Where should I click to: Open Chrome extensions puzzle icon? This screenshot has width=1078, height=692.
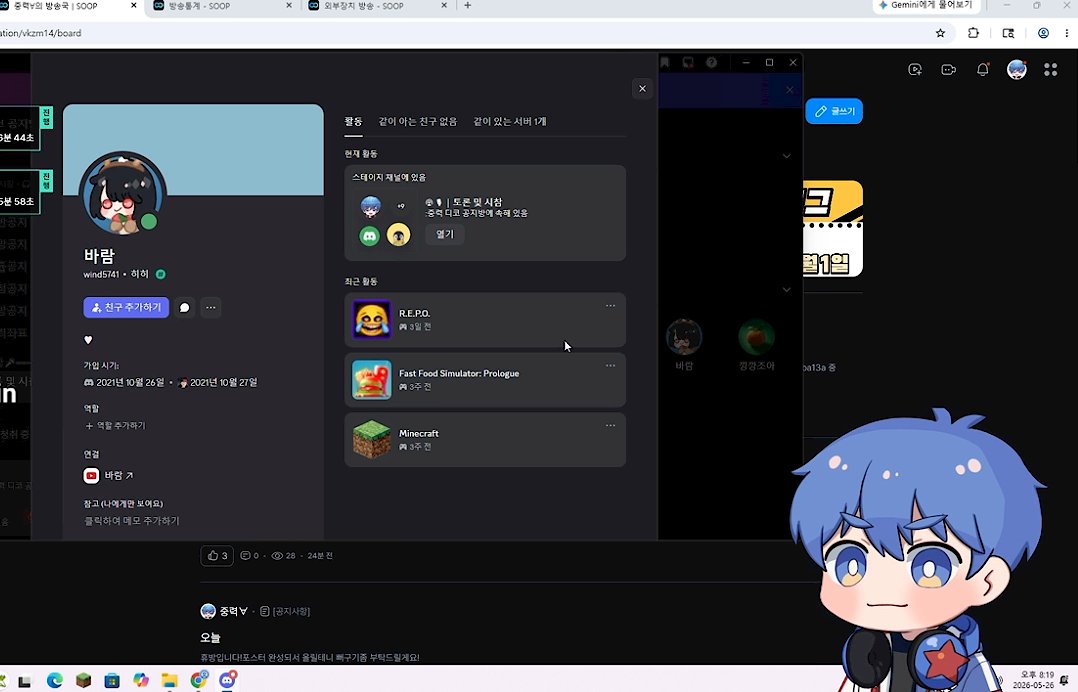(x=974, y=33)
